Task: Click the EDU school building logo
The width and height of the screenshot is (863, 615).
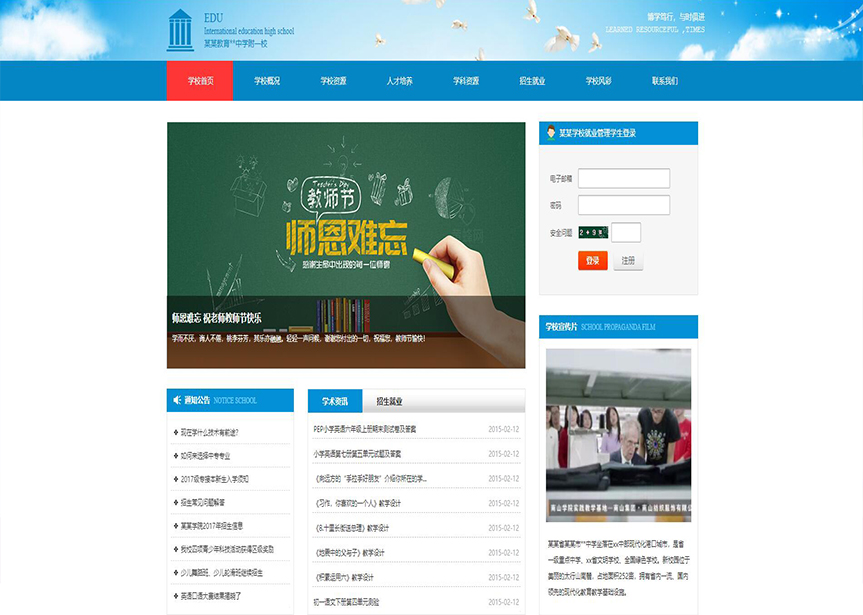Action: [x=180, y=30]
